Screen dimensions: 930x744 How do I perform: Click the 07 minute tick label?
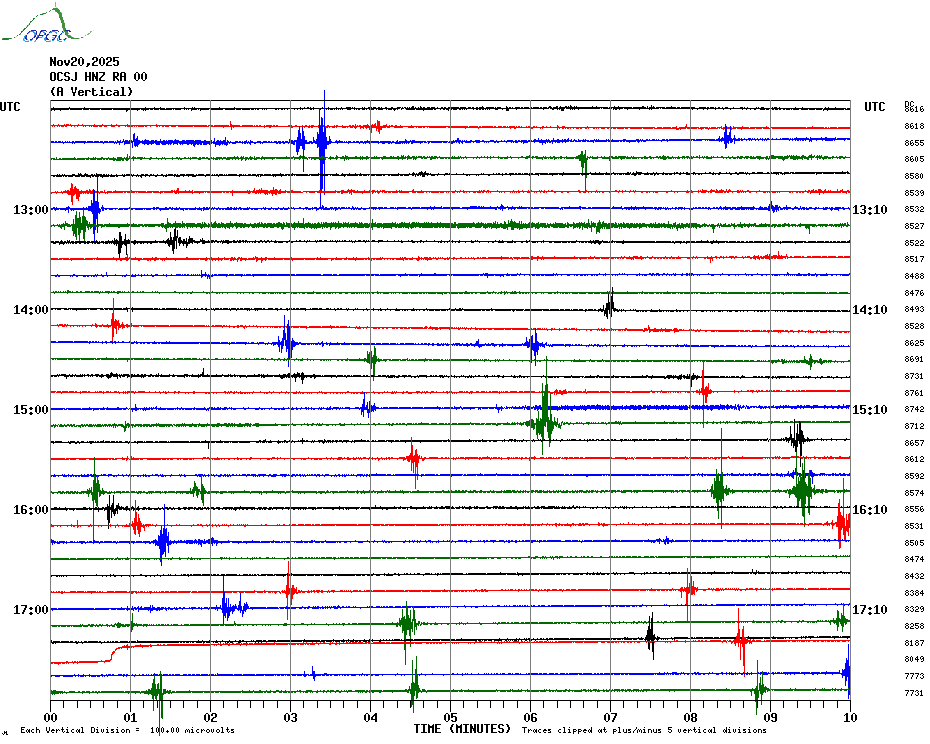610,717
